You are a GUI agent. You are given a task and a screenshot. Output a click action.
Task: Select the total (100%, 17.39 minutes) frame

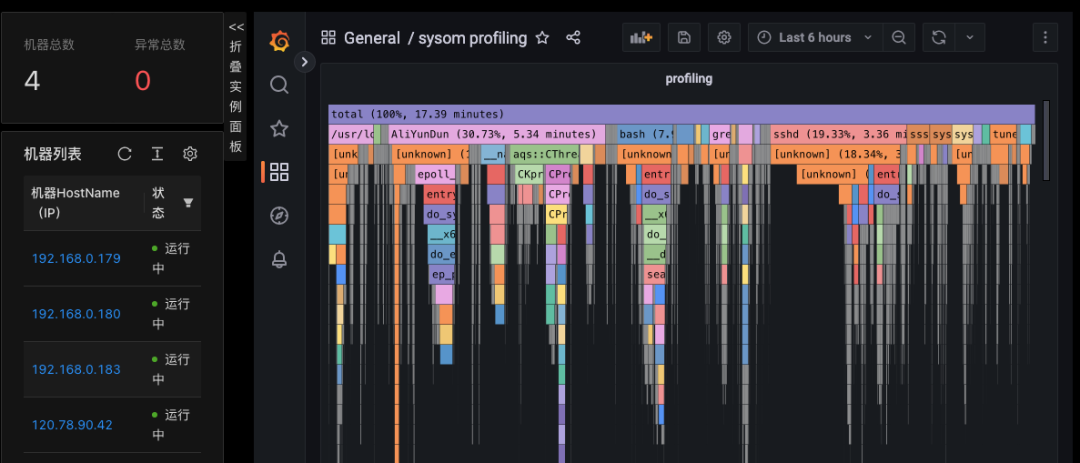coord(682,114)
